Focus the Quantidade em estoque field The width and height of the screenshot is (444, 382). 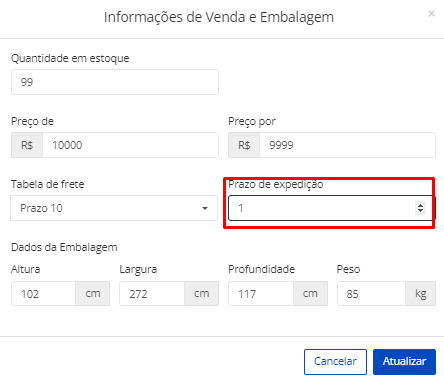tap(115, 82)
